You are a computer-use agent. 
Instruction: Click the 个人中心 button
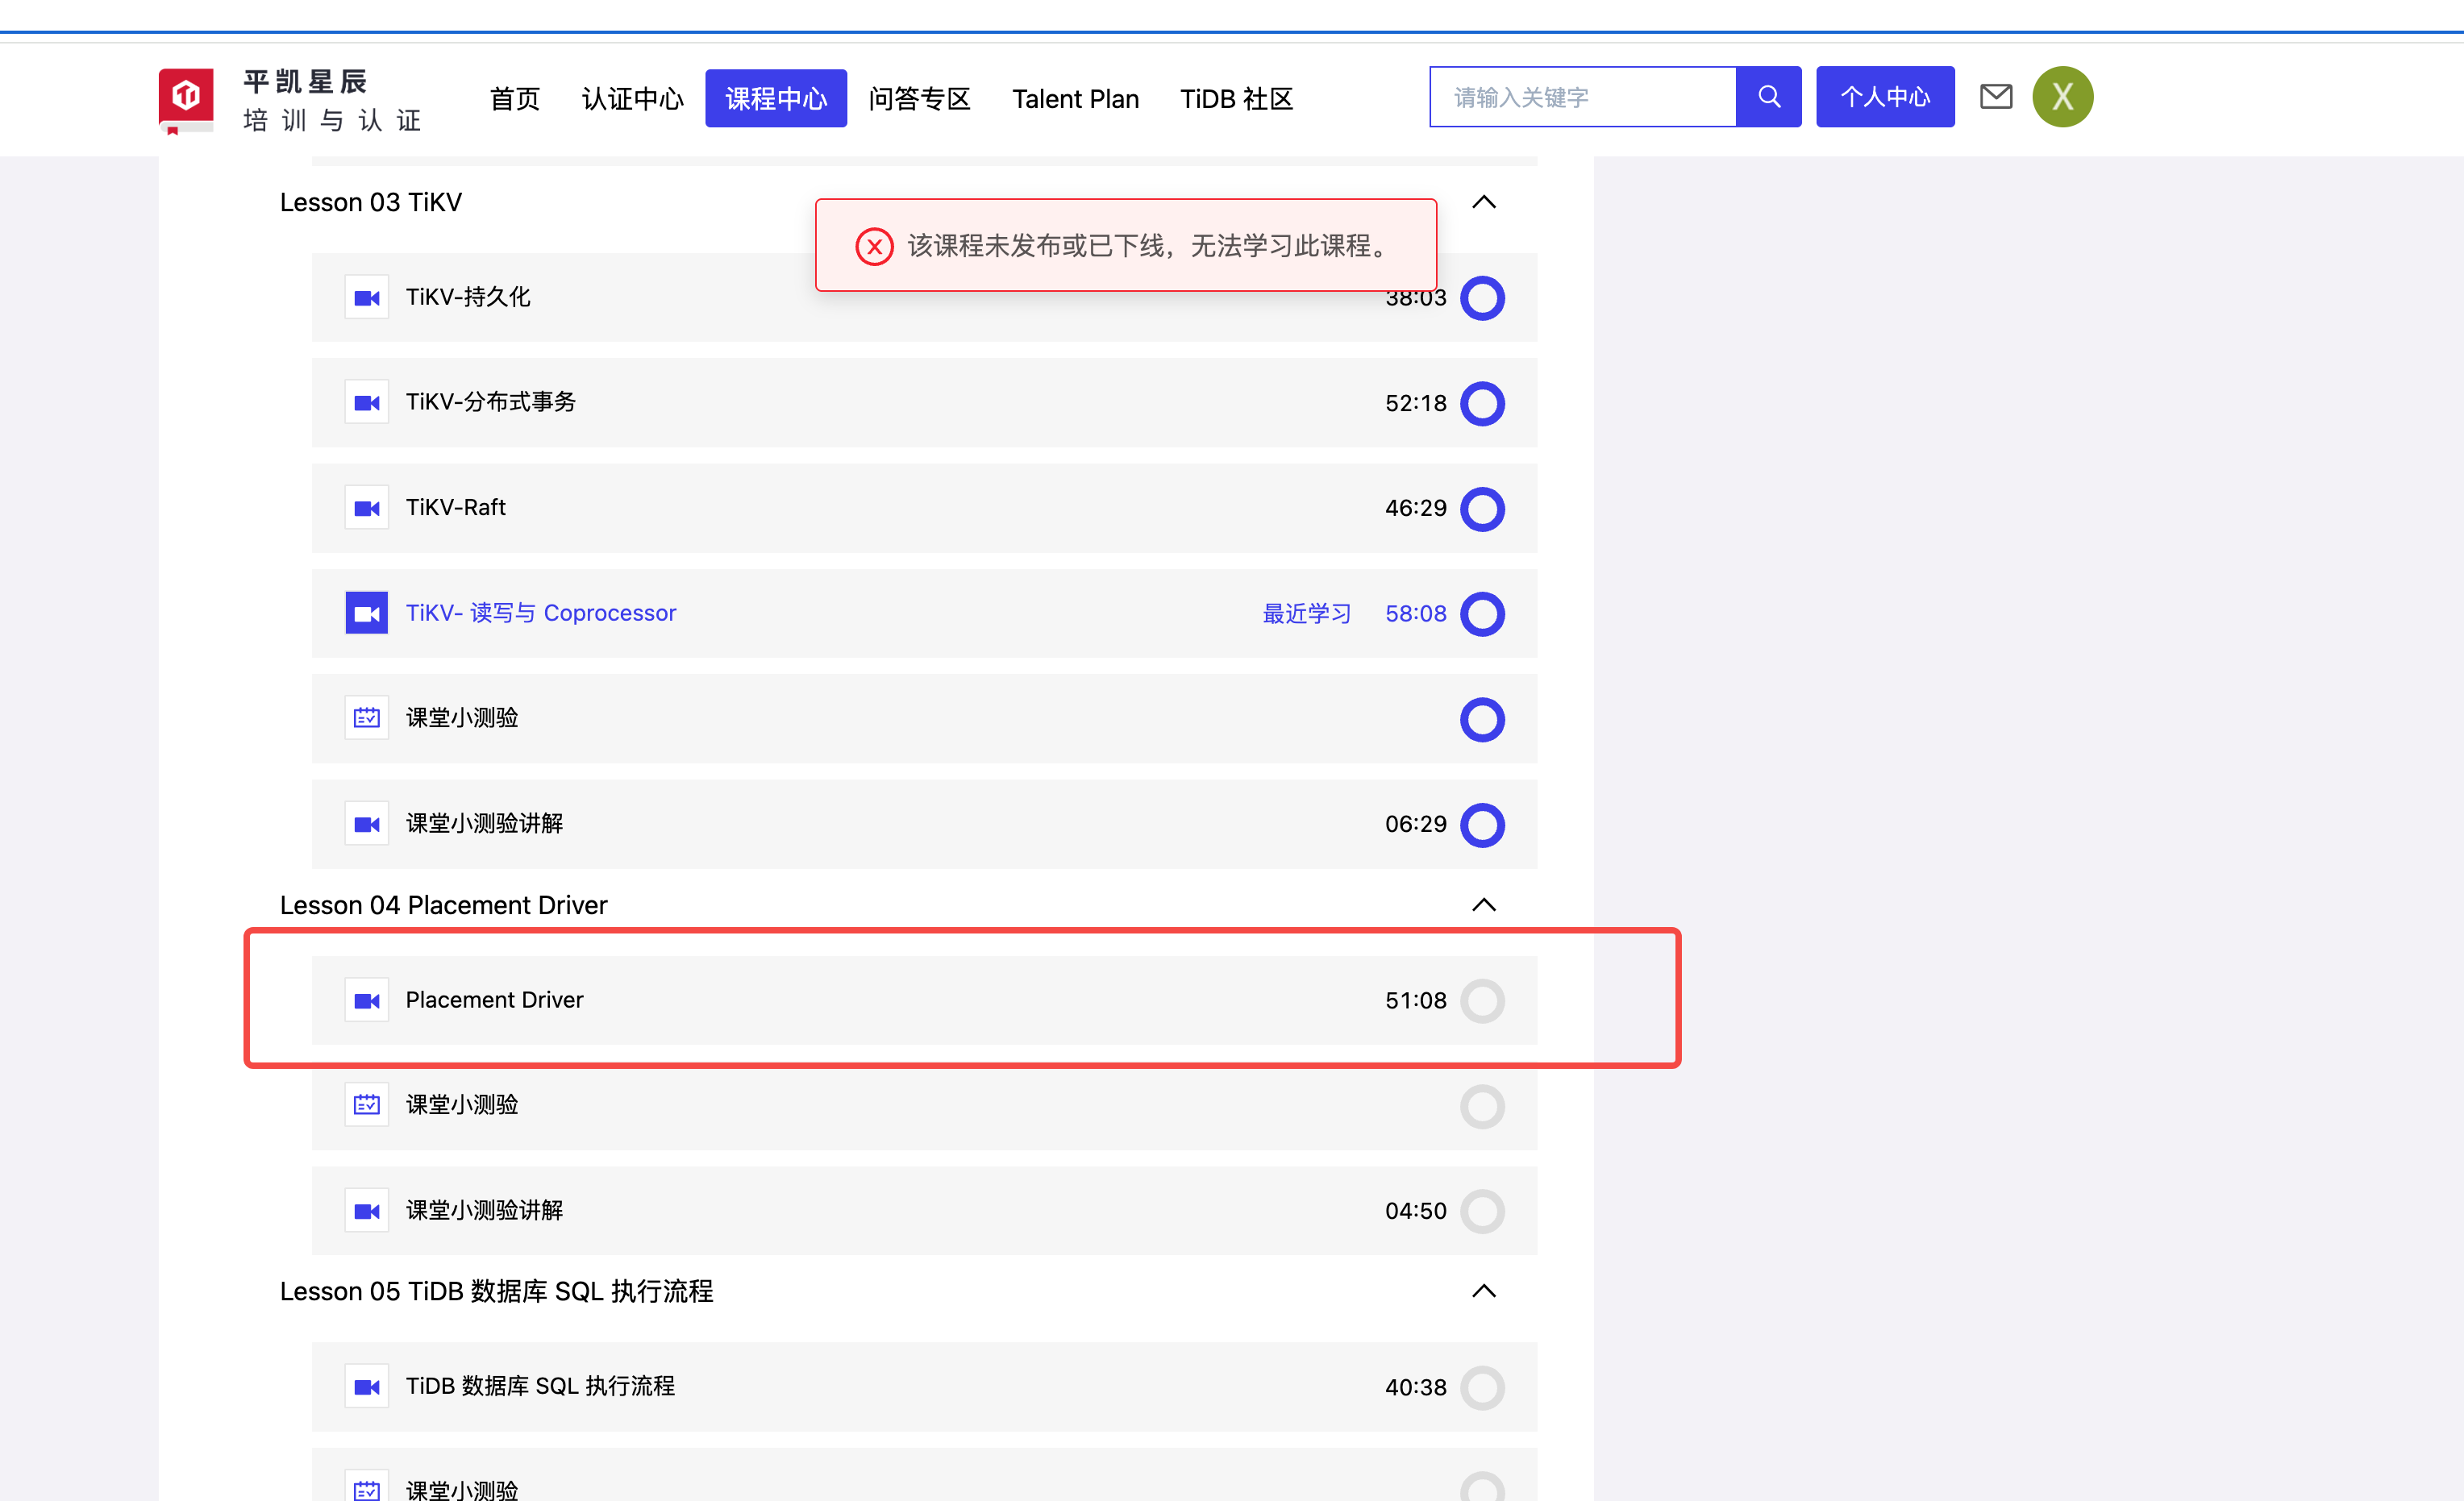click(x=1884, y=97)
